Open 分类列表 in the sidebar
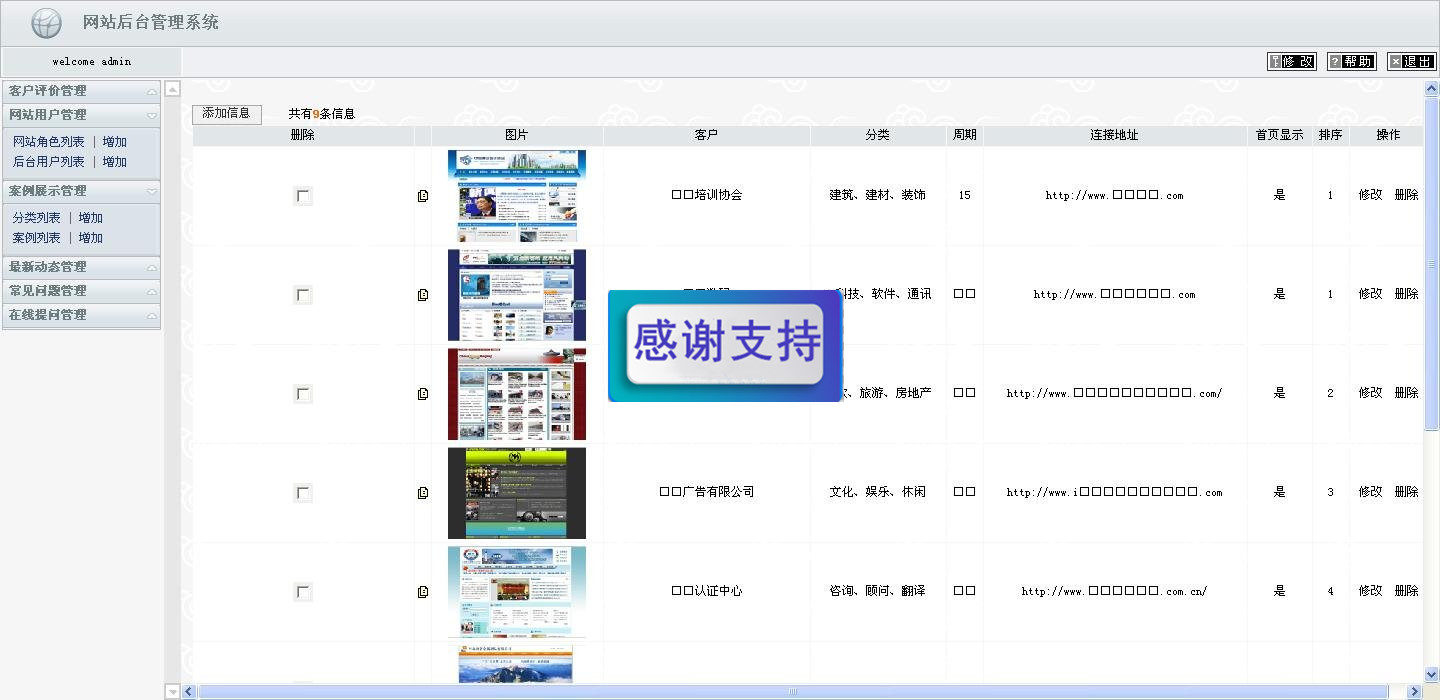1440x700 pixels. pos(37,218)
